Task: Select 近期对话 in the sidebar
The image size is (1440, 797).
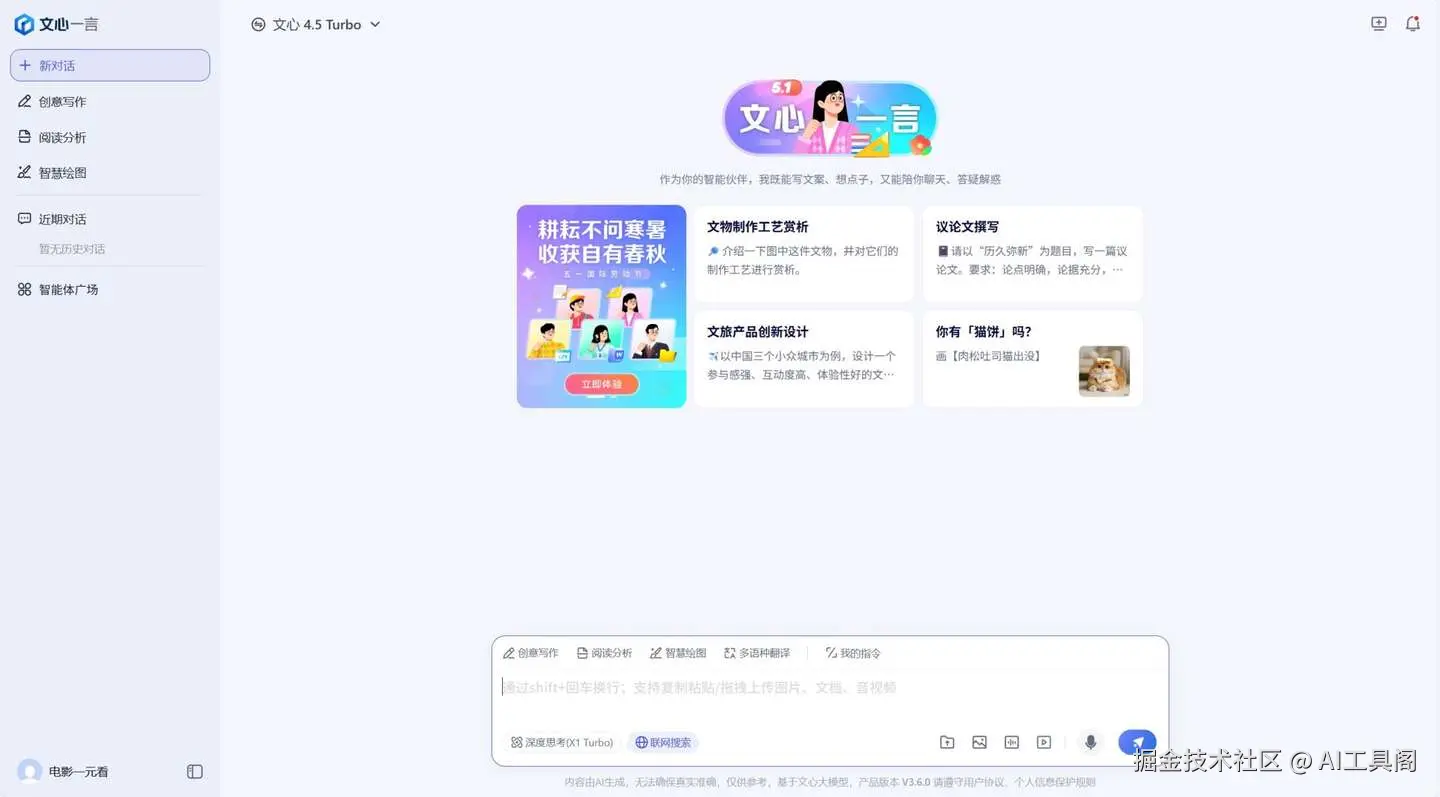Action: pos(52,219)
